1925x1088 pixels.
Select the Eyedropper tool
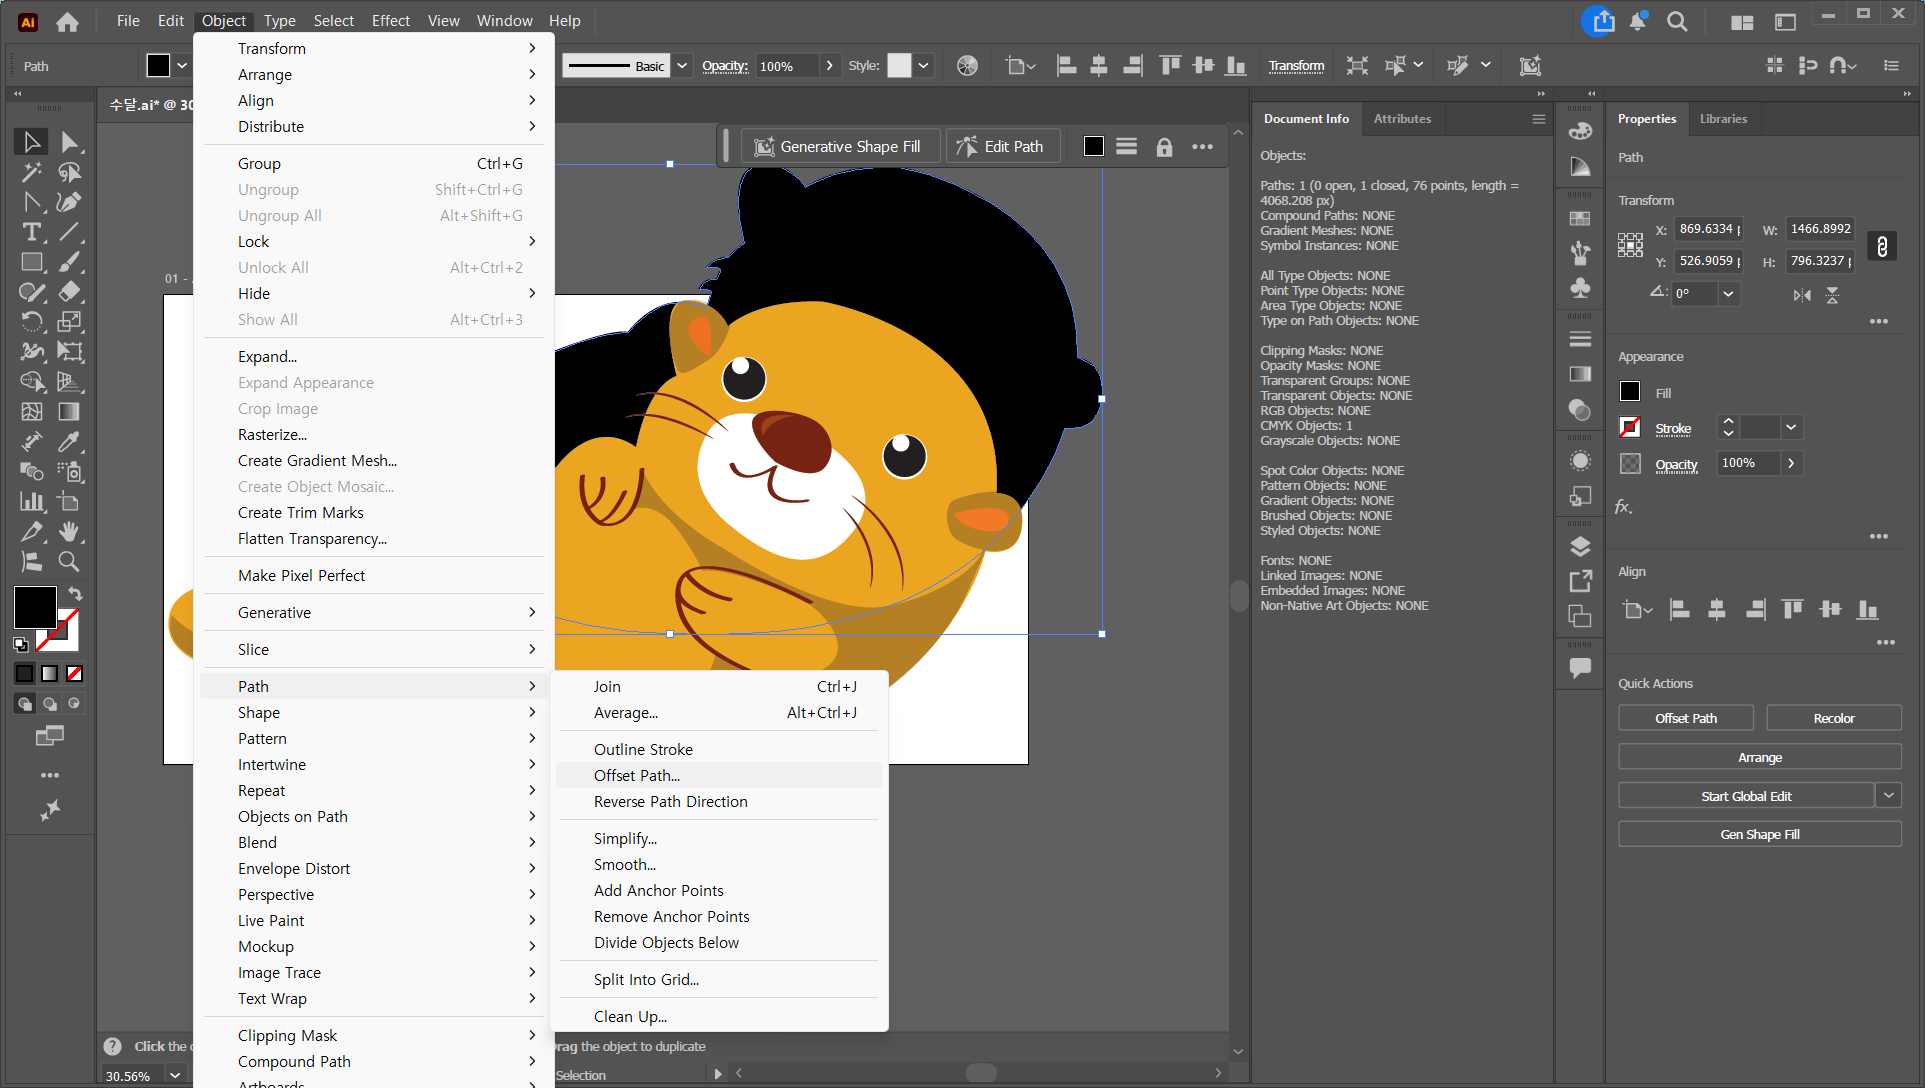[x=68, y=442]
